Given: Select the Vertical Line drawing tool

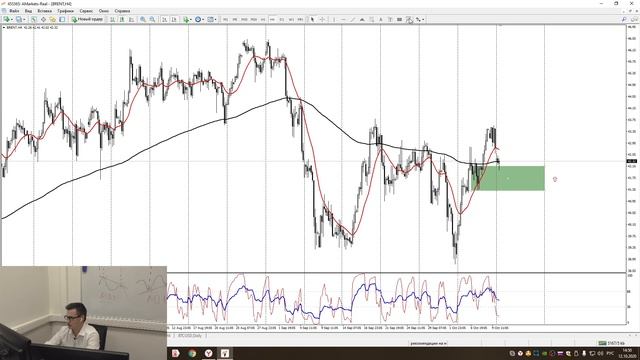Looking at the screenshot, I should point(334,19).
